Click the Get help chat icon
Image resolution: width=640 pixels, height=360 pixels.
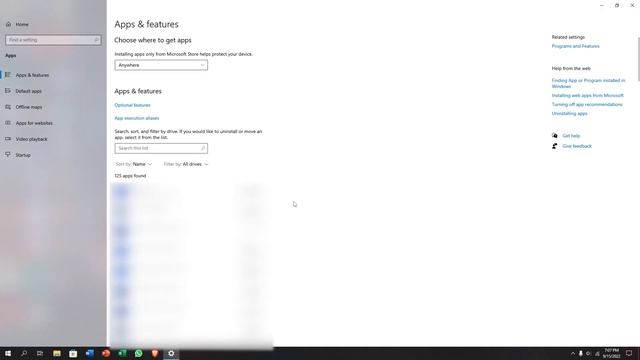coord(554,136)
